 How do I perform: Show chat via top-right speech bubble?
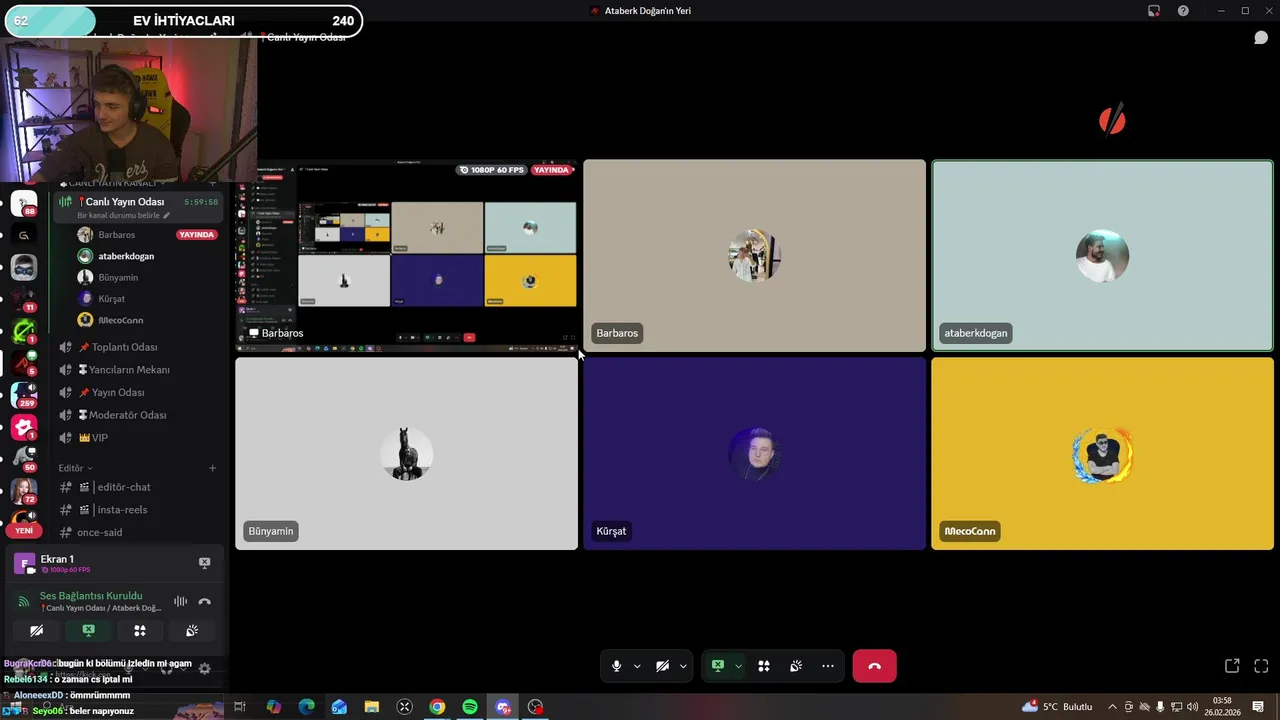[1261, 38]
